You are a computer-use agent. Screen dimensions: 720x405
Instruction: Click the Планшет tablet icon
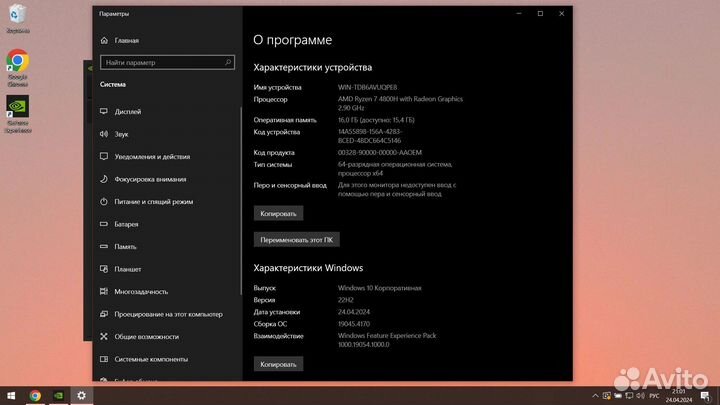tap(104, 269)
